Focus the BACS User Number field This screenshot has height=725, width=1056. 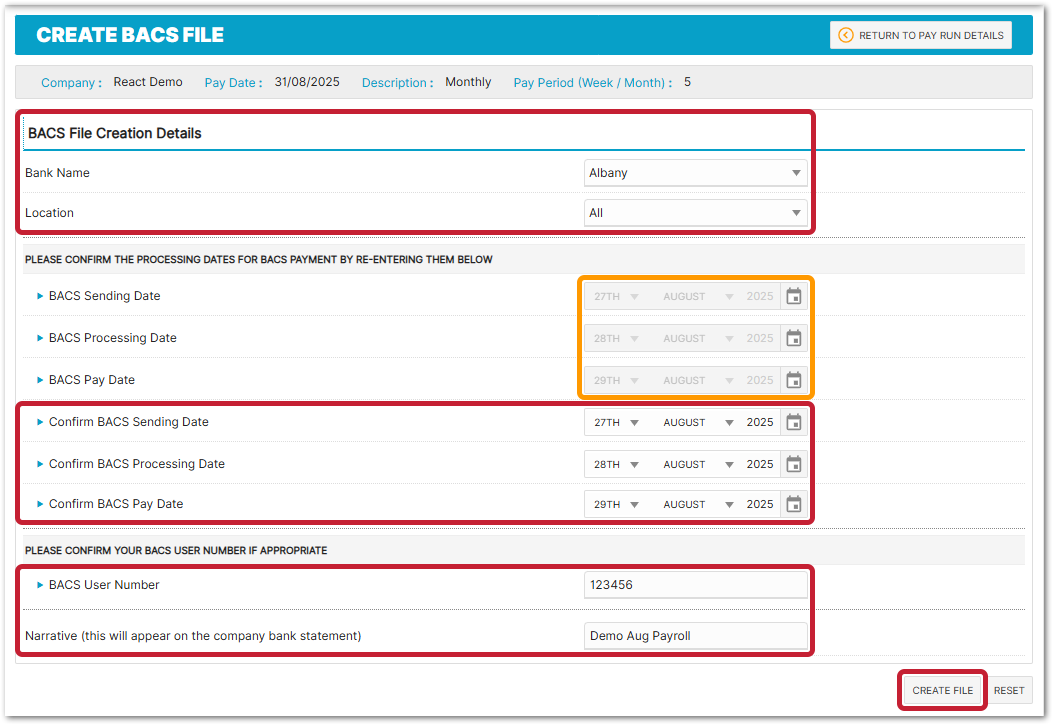(x=695, y=585)
